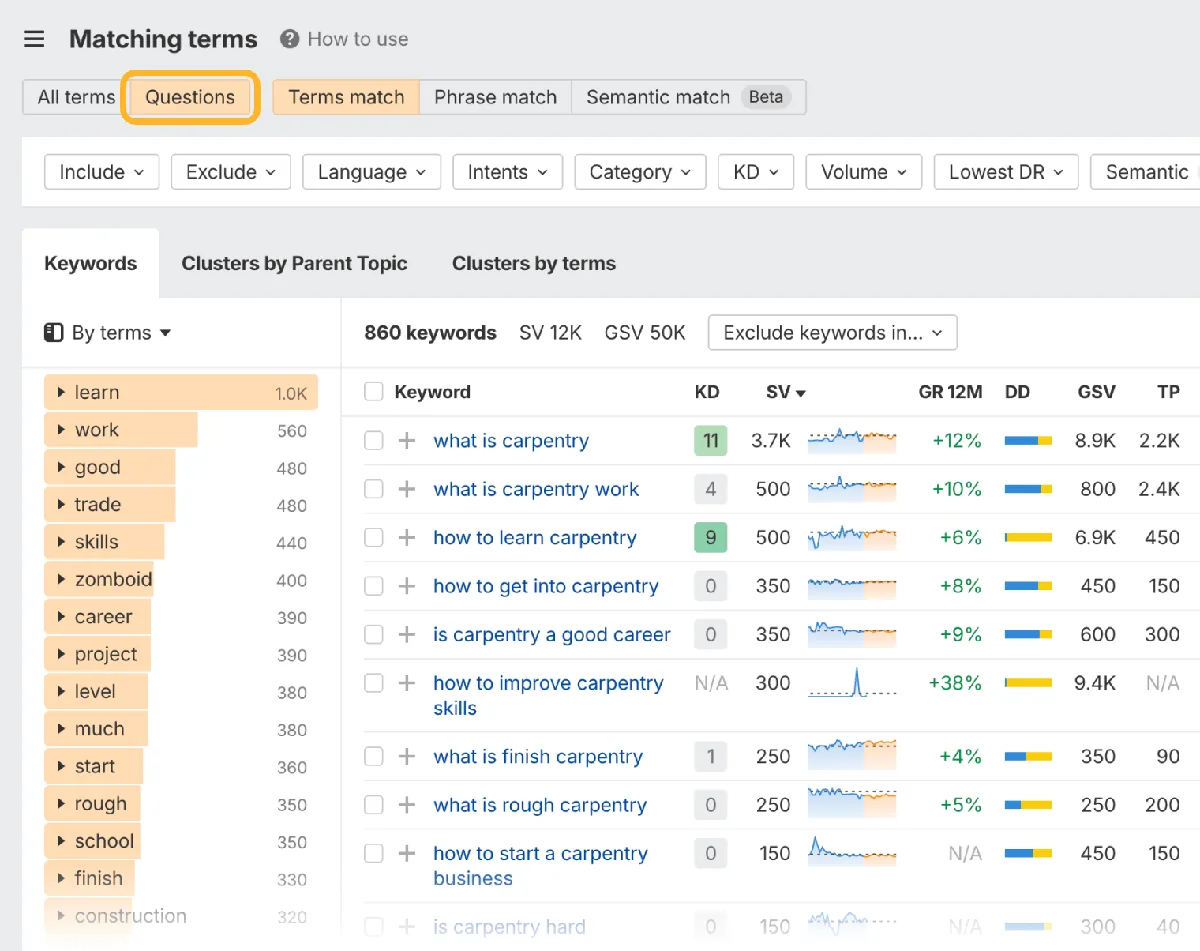The height and width of the screenshot is (951, 1200).
Task: Open the 'how to start a carpentry business' link
Action: click(540, 866)
